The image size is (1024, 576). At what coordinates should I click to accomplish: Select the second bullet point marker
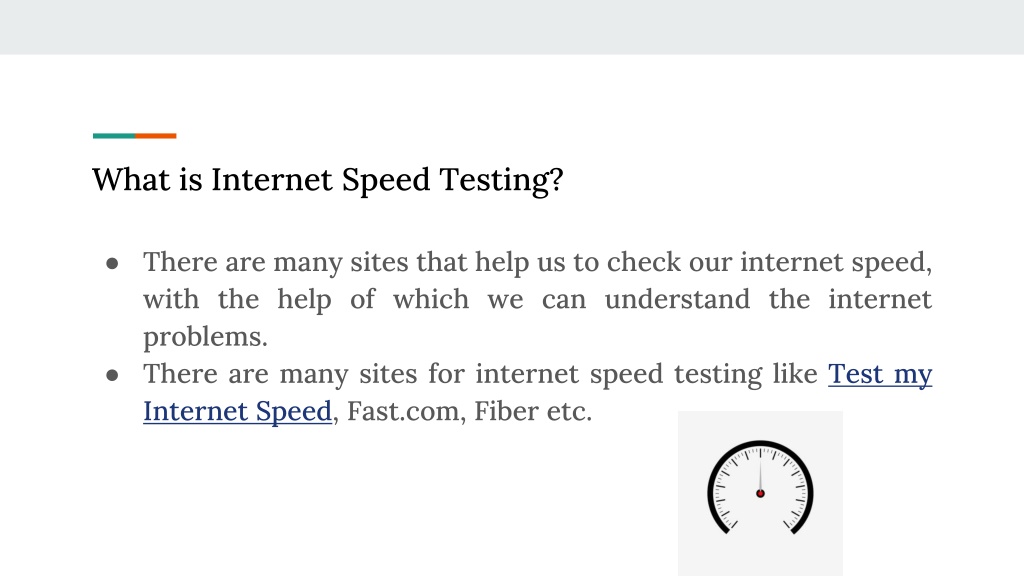[x=112, y=375]
